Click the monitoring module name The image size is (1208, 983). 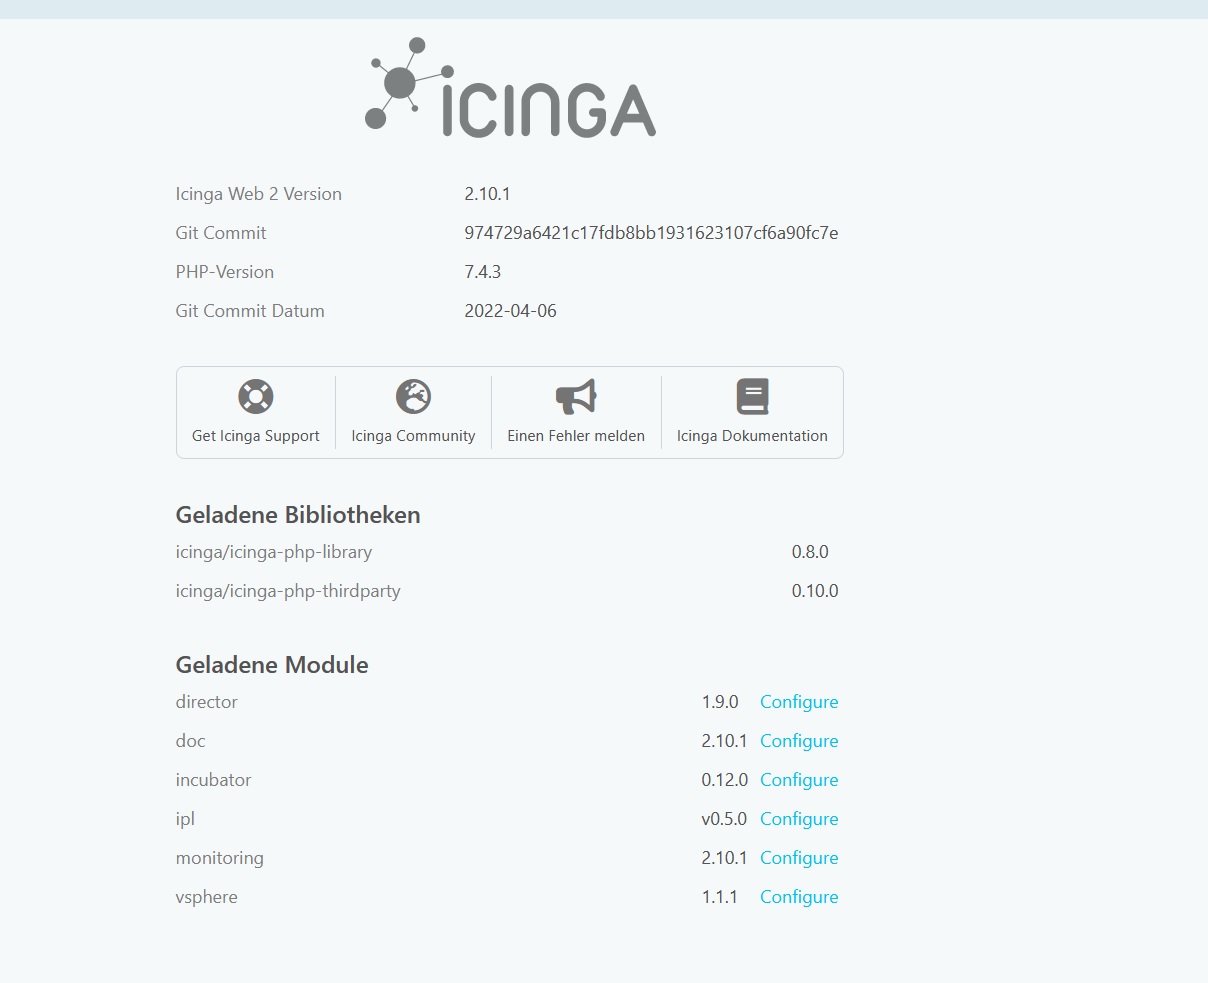point(220,858)
